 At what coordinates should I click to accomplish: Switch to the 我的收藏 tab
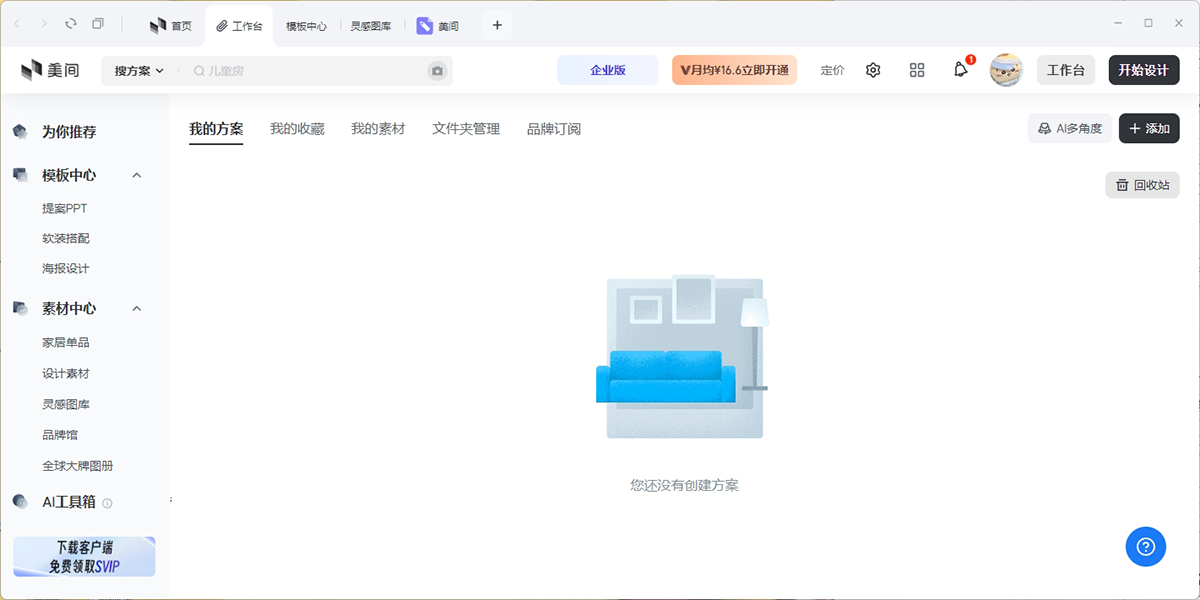click(297, 129)
